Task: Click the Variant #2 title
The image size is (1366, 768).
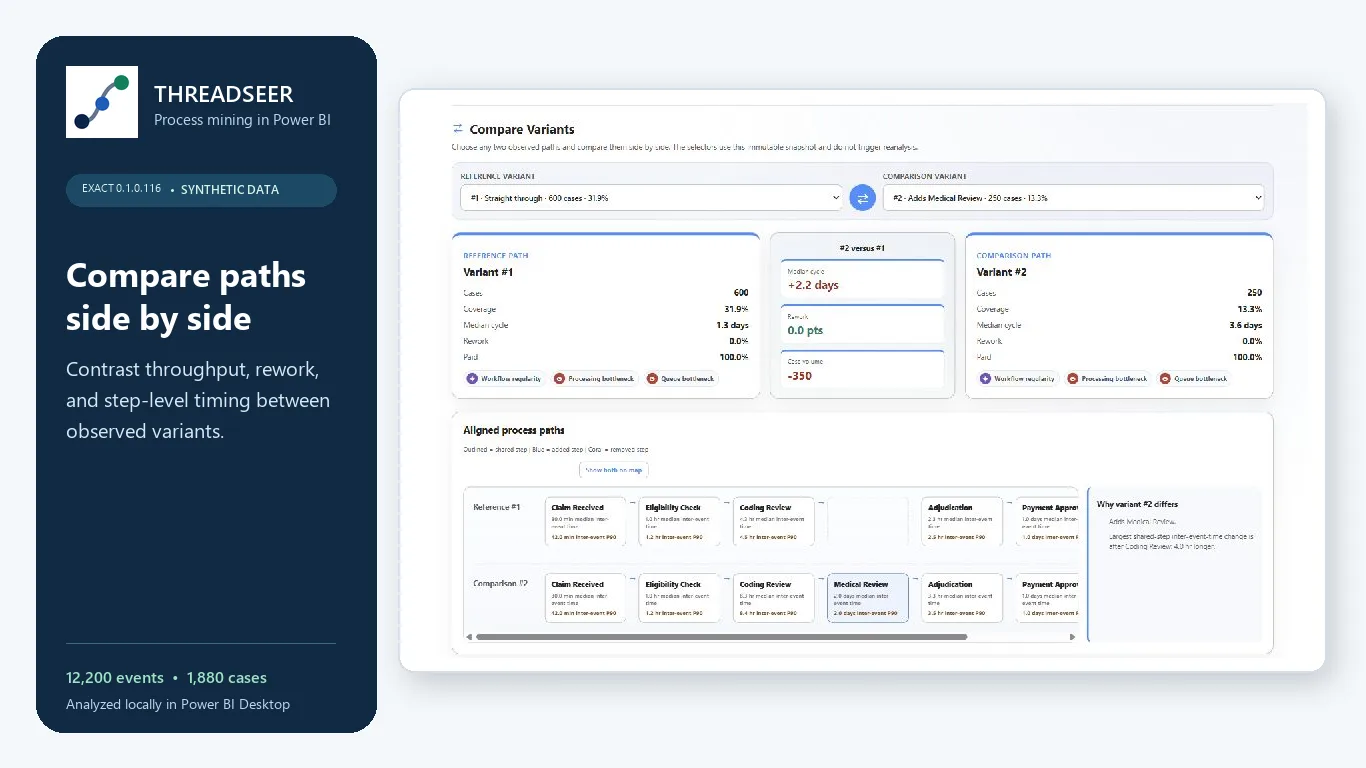Action: tap(1001, 272)
